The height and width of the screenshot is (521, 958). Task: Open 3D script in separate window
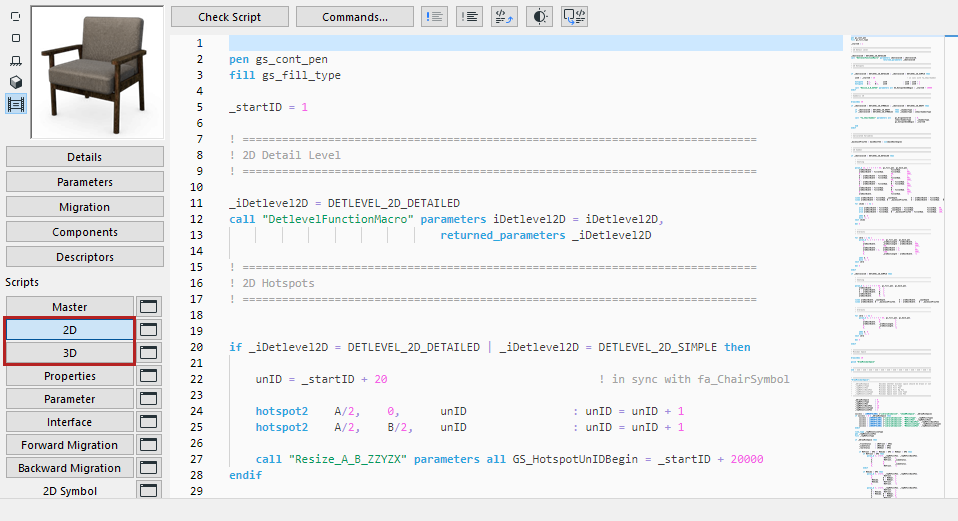pyautogui.click(x=148, y=353)
